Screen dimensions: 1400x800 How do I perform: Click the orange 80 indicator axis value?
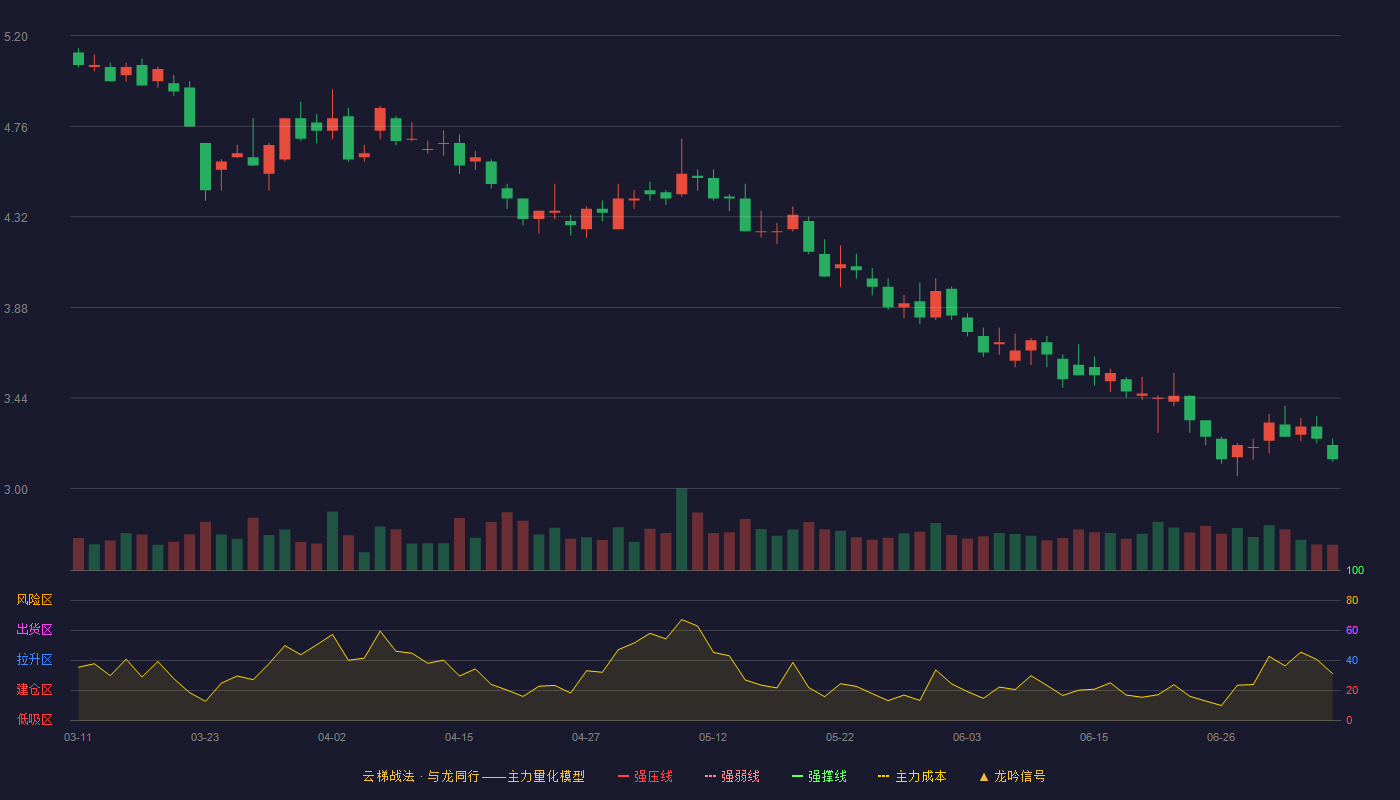click(1352, 600)
